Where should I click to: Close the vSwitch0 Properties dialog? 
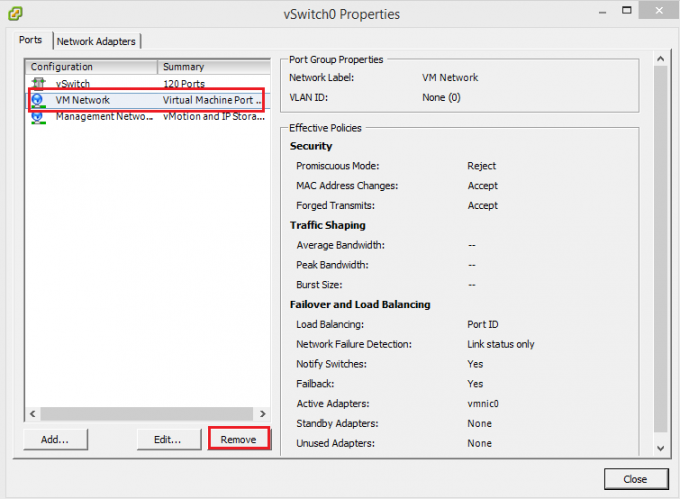pos(635,478)
